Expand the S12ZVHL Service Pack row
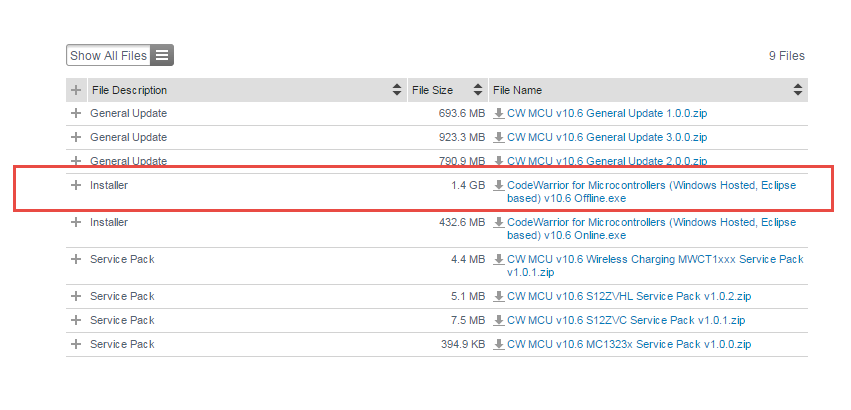851x410 pixels. (76, 296)
